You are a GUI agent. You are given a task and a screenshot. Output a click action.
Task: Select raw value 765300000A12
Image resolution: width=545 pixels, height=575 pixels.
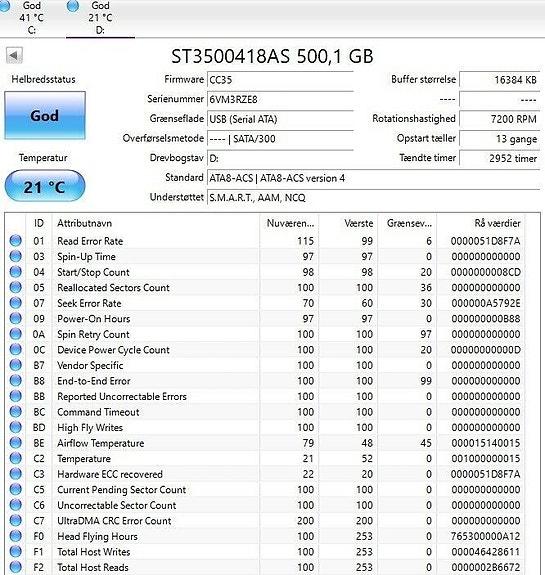(x=486, y=536)
